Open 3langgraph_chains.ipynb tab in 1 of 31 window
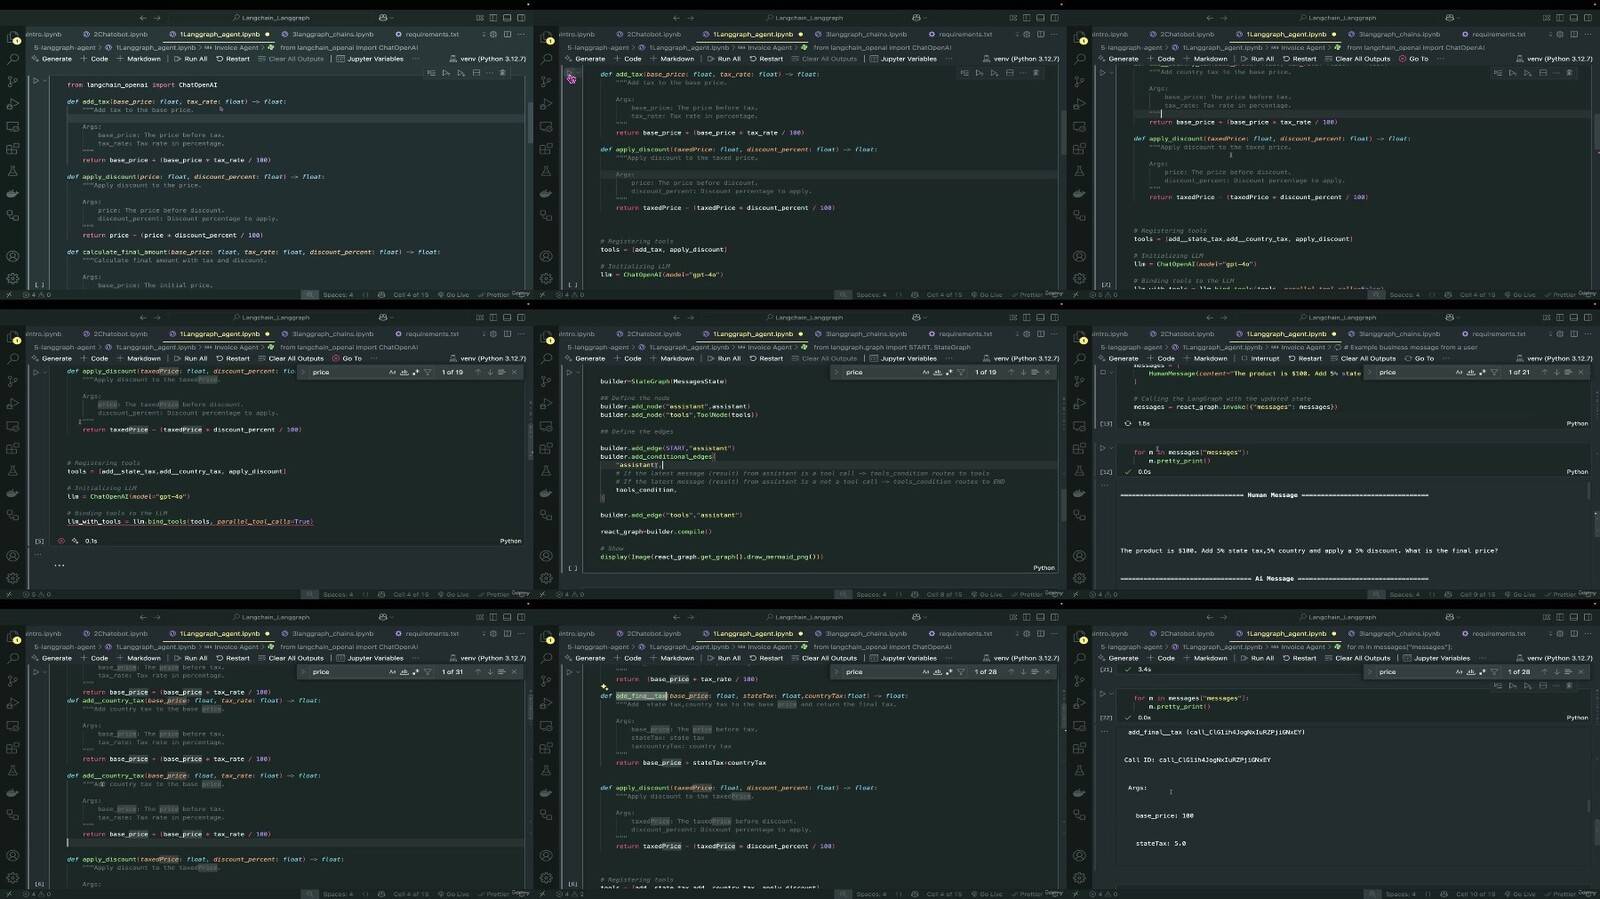This screenshot has height=899, width=1600. click(328, 633)
